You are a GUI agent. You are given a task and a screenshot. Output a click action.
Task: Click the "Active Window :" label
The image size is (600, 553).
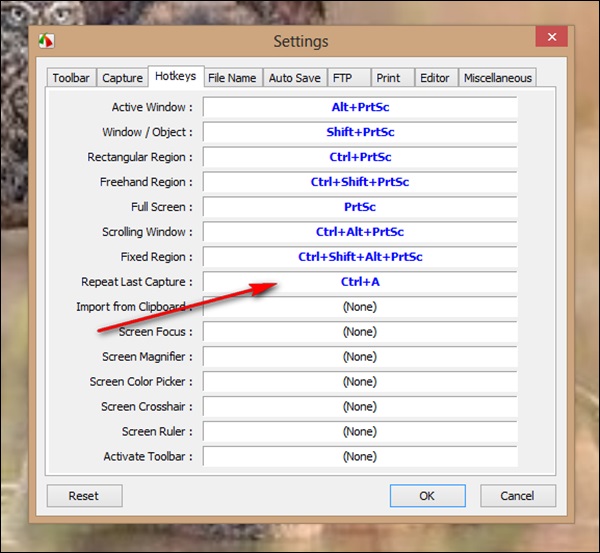click(x=152, y=108)
